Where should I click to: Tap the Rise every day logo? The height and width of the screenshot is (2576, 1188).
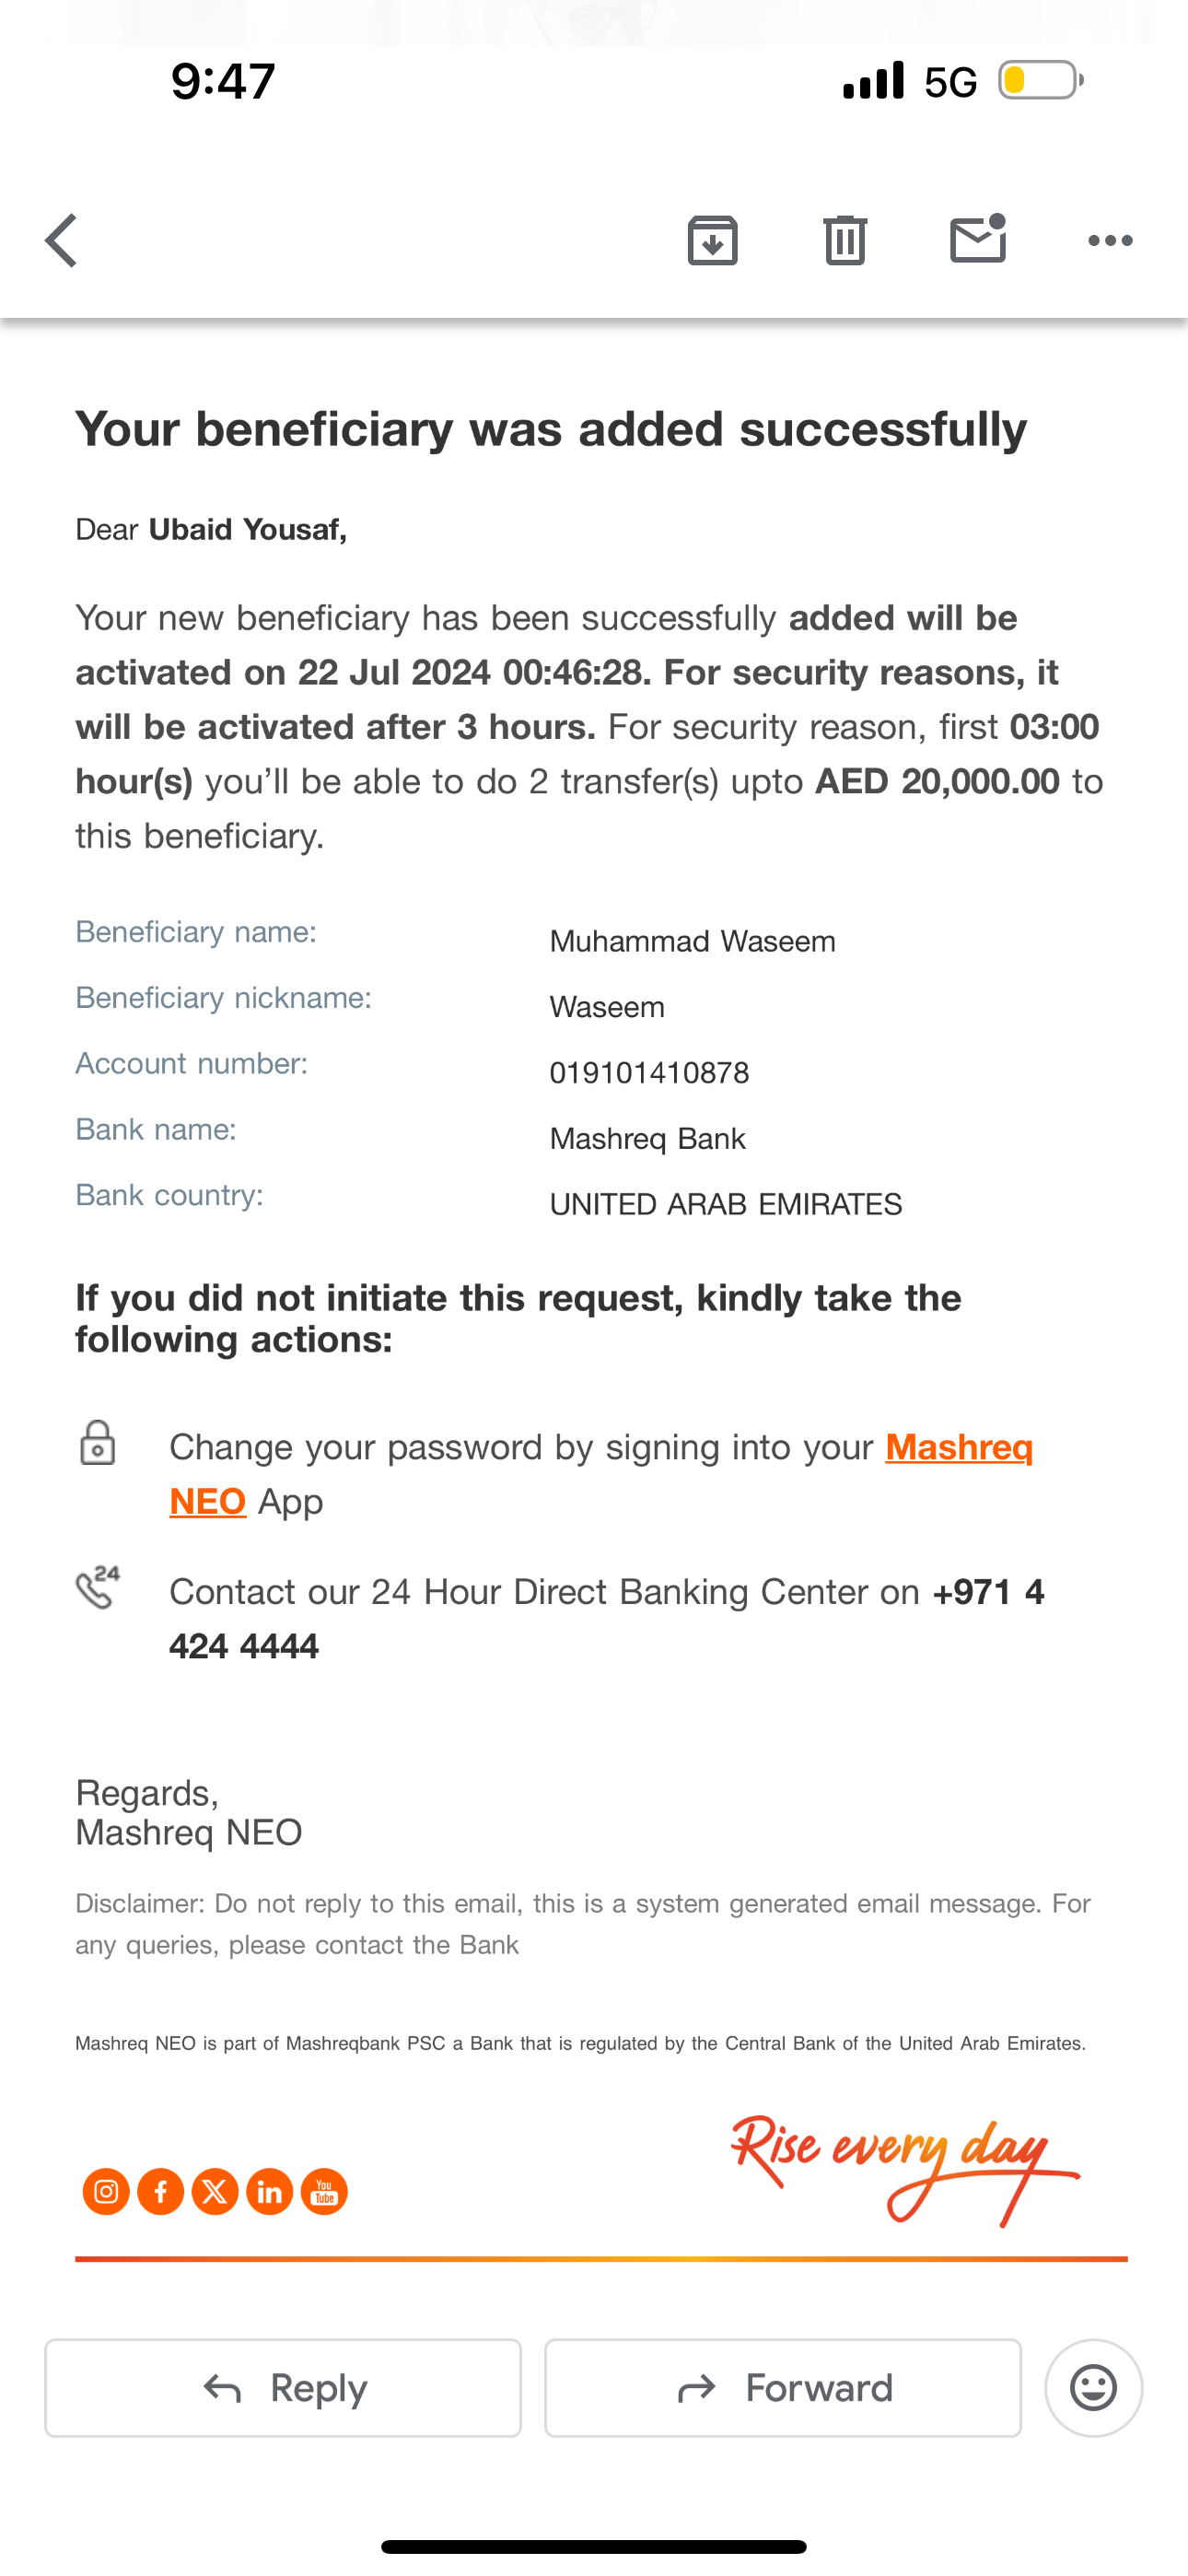click(x=905, y=2168)
